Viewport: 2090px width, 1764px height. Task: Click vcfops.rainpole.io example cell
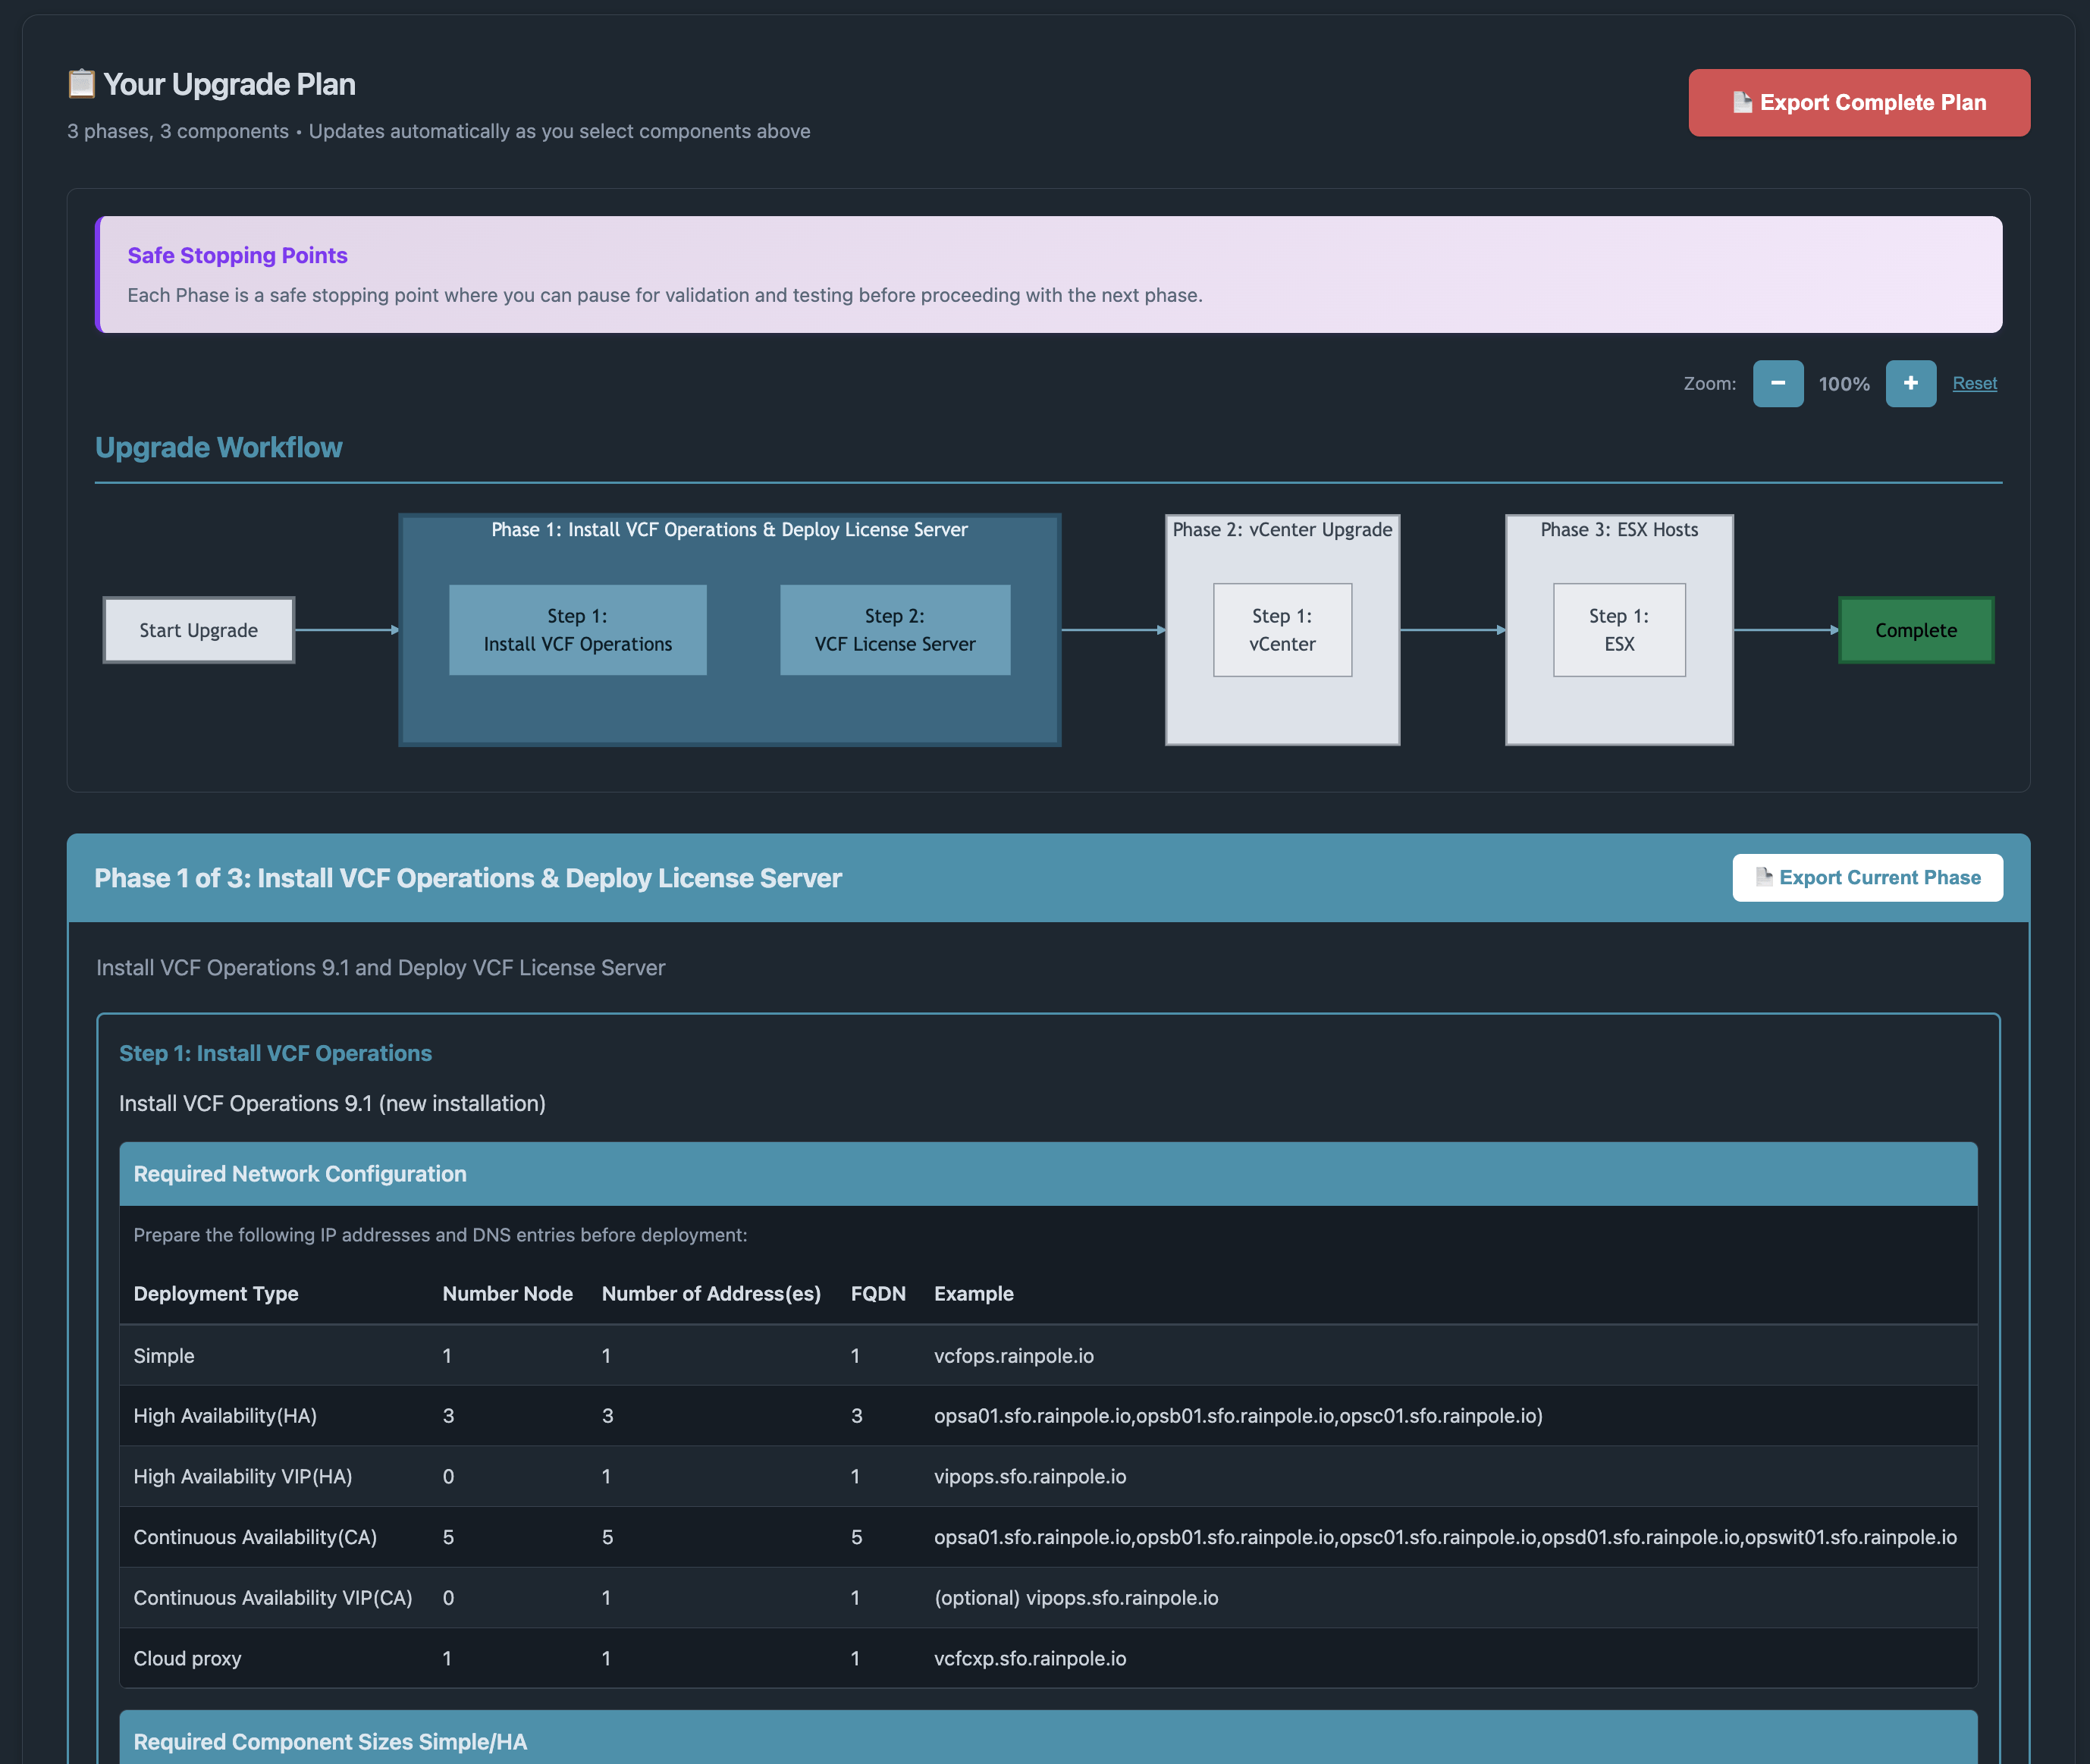(x=1014, y=1356)
